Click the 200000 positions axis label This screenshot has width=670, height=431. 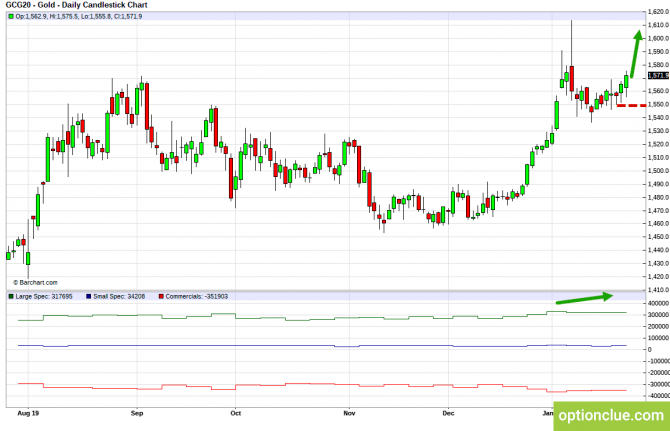[x=658, y=326]
